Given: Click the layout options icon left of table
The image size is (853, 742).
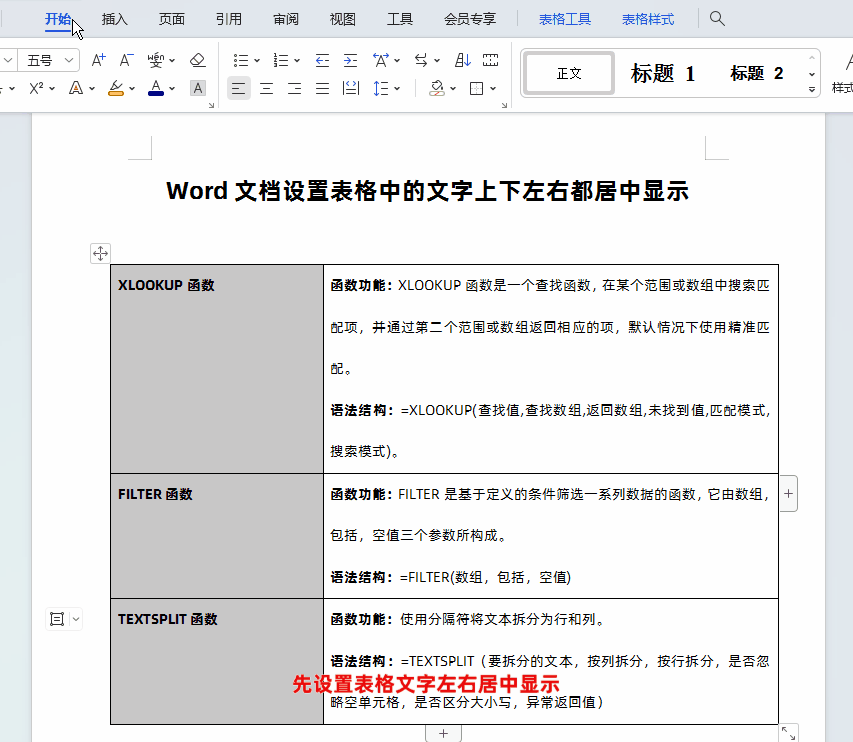Looking at the screenshot, I should pyautogui.click(x=57, y=619).
